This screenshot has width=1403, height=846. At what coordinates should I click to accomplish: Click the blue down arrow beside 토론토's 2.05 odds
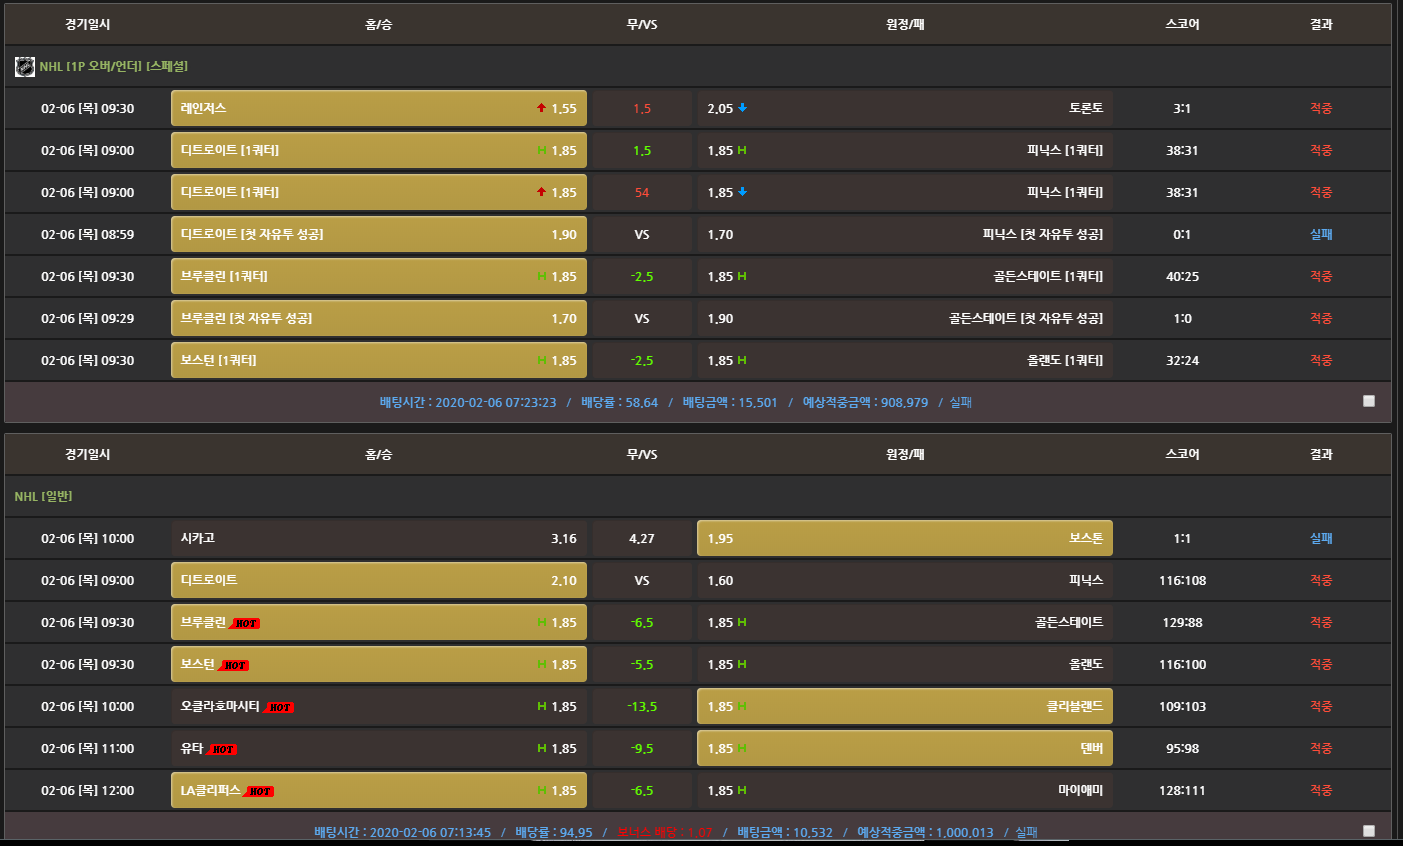(743, 108)
